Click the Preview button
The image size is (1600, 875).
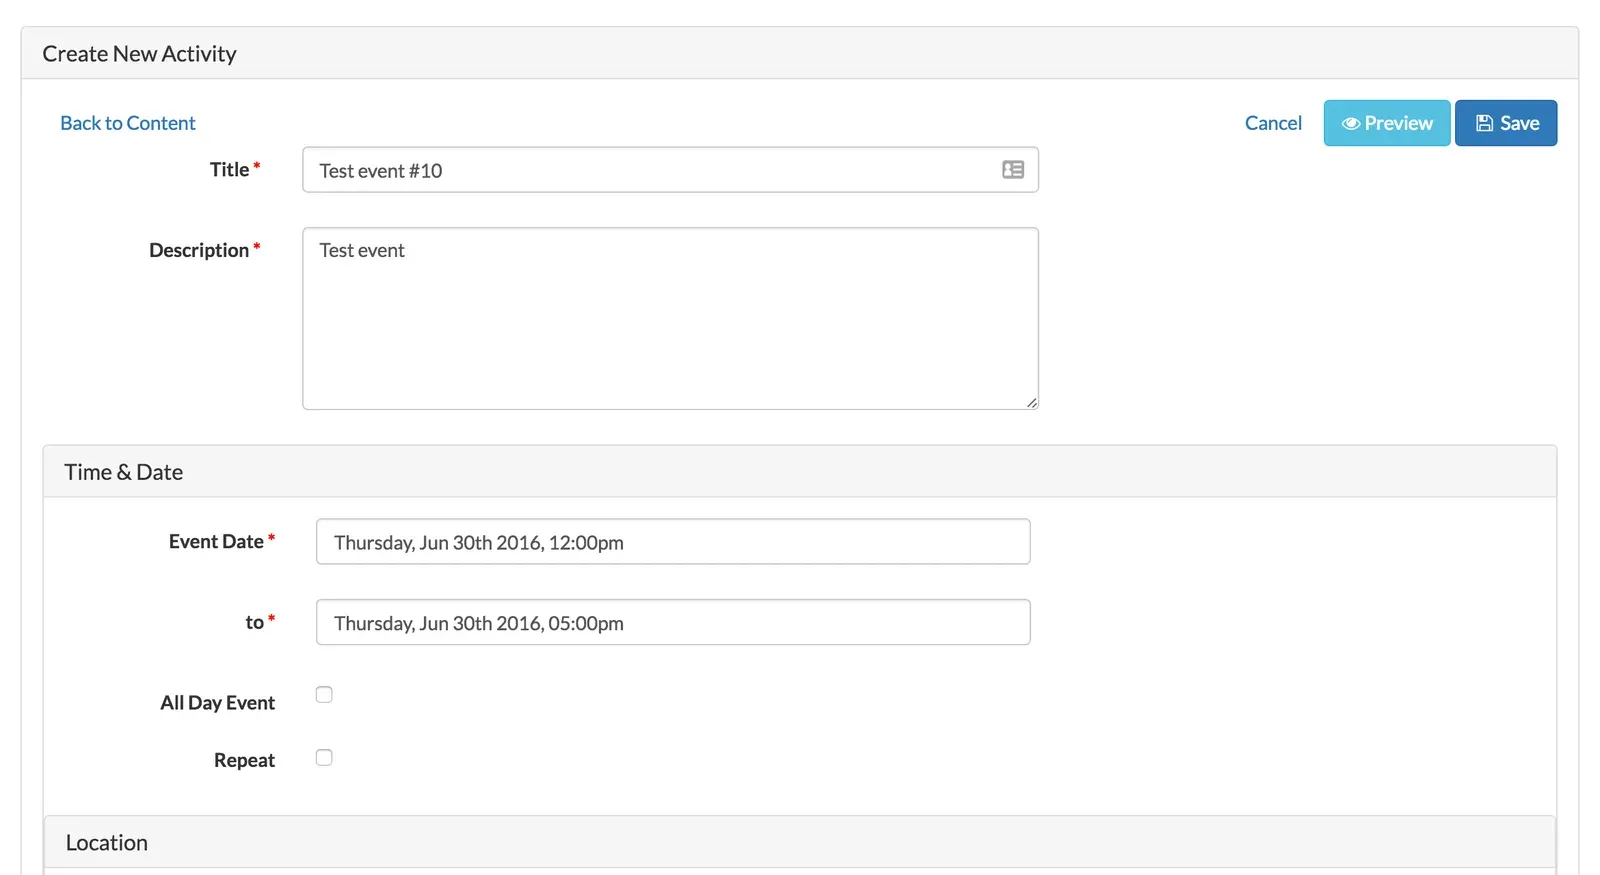tap(1387, 123)
